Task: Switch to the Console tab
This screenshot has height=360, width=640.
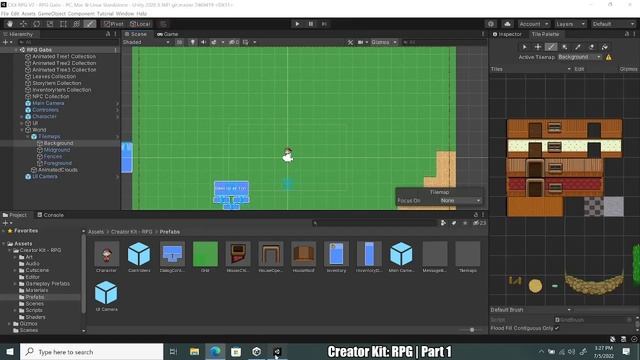Action: [51, 215]
